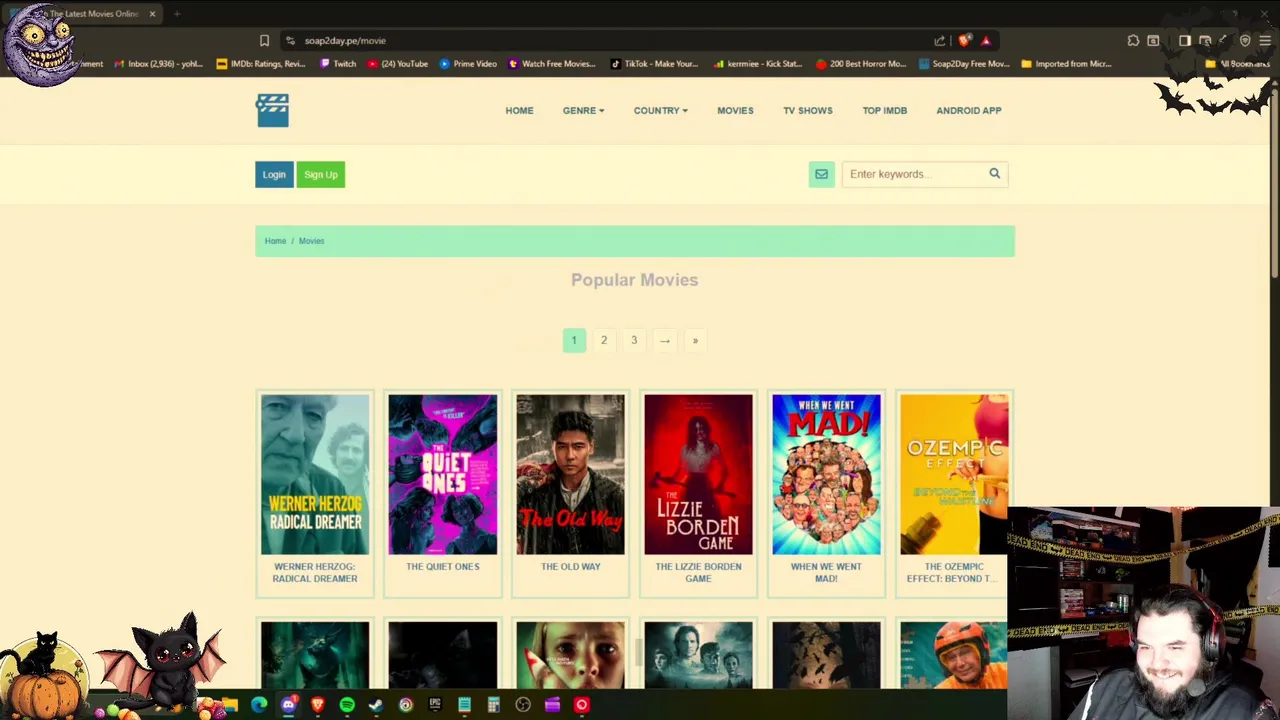Open IMDb Ratings bookmark
The height and width of the screenshot is (720, 1280).
point(261,64)
